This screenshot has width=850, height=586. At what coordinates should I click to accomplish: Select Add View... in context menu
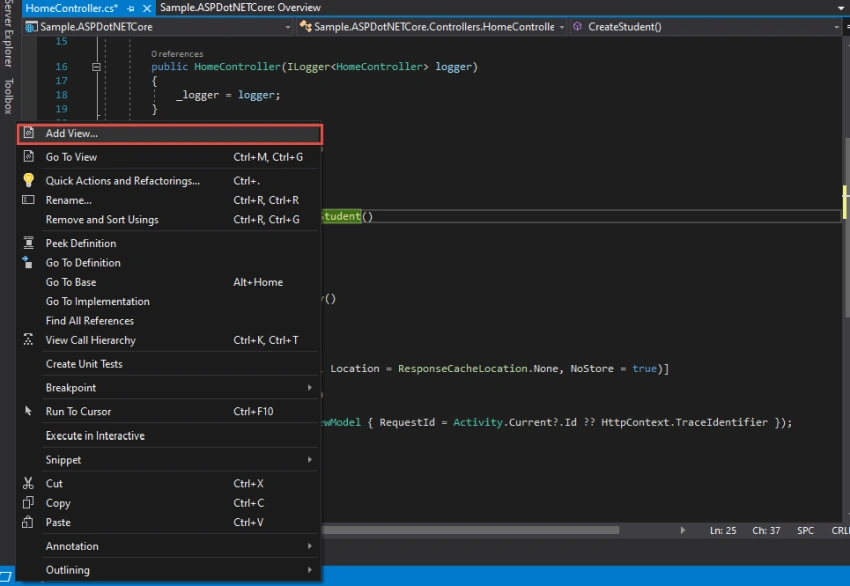tap(170, 133)
